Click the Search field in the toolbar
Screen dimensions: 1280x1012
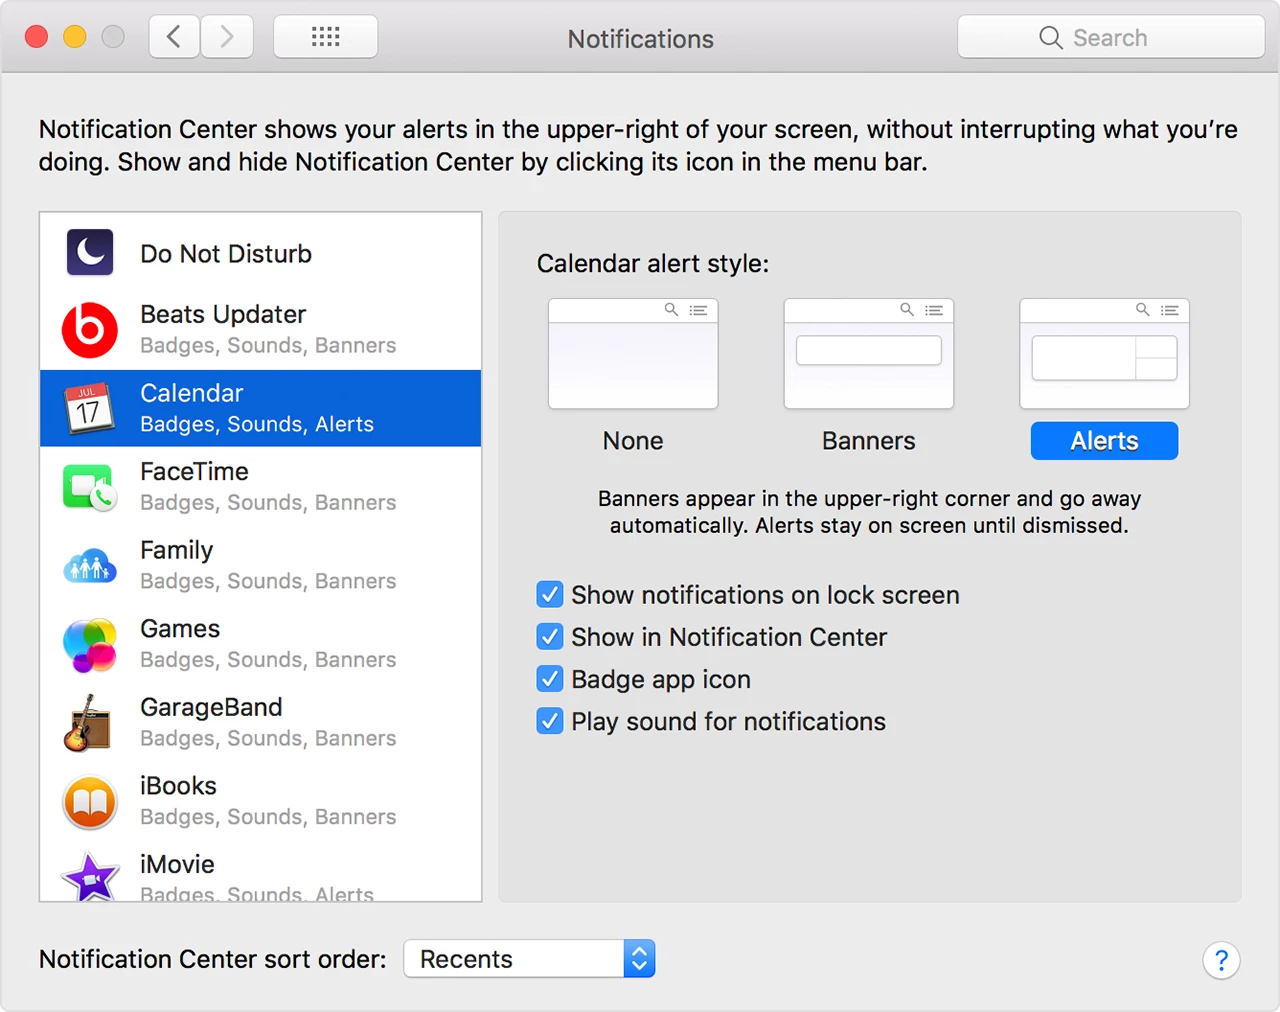coord(1110,38)
